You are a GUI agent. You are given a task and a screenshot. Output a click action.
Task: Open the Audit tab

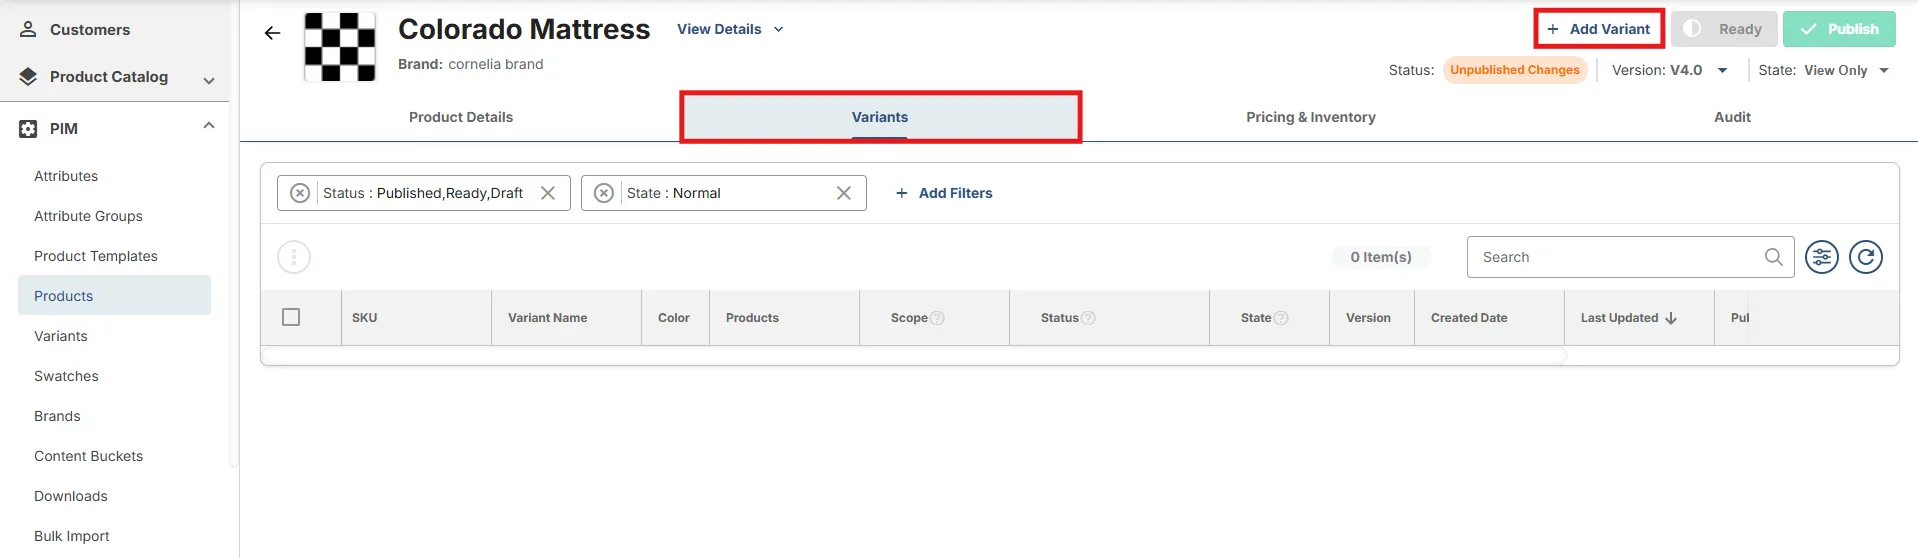click(1732, 117)
